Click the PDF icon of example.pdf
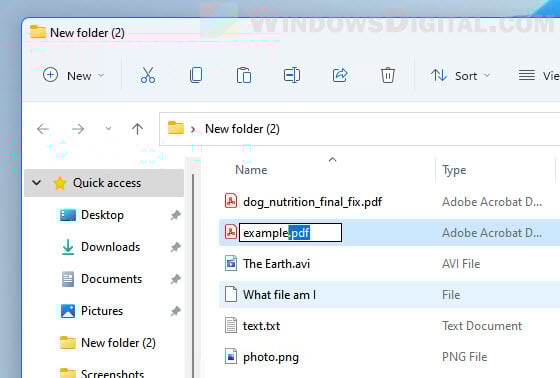 point(231,232)
